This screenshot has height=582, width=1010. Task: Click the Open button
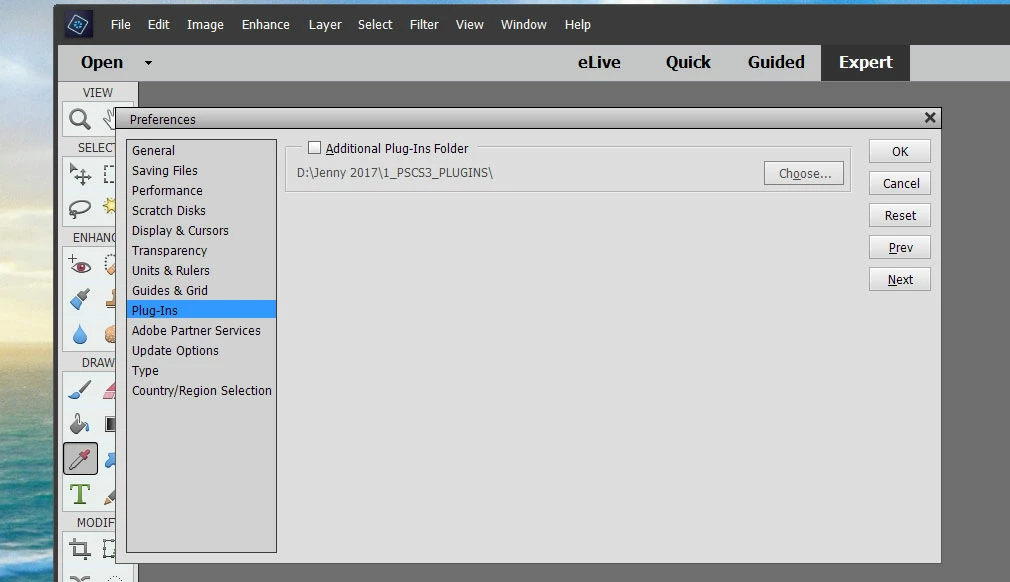tap(102, 62)
